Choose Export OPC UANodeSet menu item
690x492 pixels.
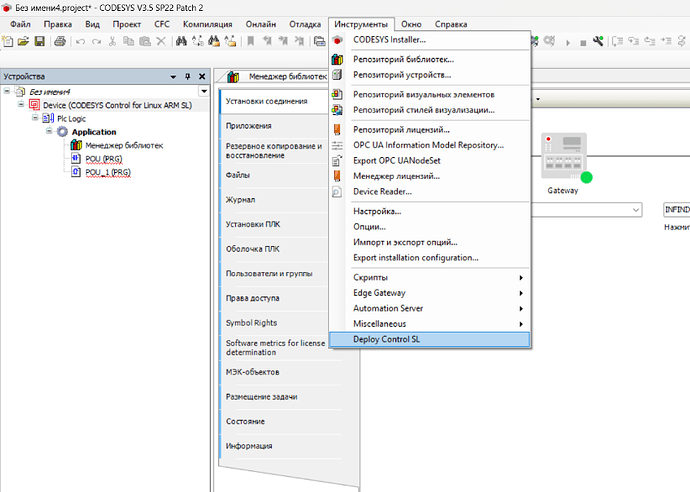click(429, 161)
